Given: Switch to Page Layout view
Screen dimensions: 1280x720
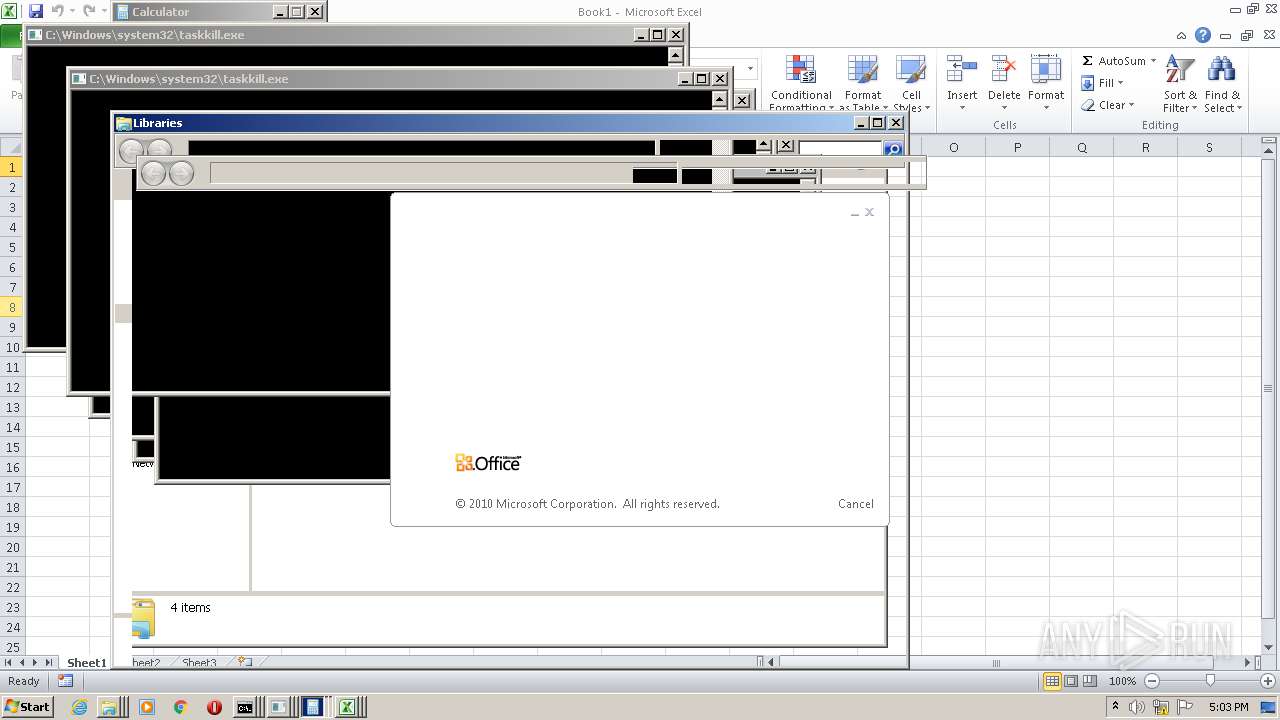Looking at the screenshot, I should 1071,681.
